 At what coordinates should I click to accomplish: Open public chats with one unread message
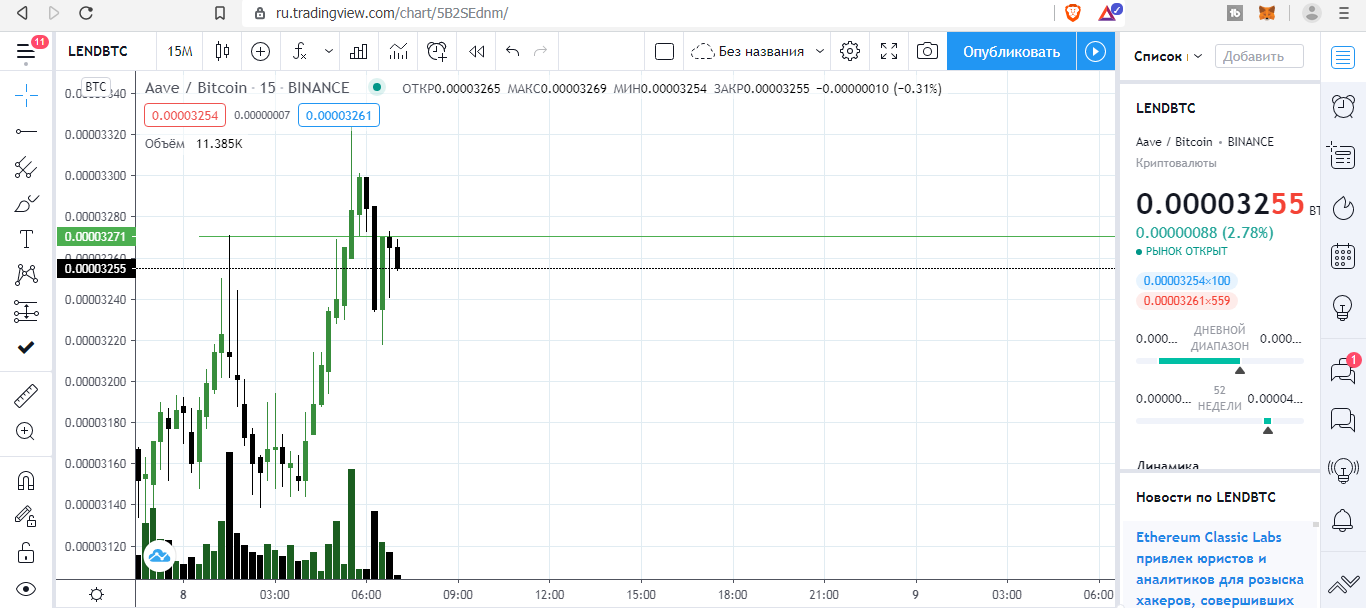click(x=1343, y=369)
